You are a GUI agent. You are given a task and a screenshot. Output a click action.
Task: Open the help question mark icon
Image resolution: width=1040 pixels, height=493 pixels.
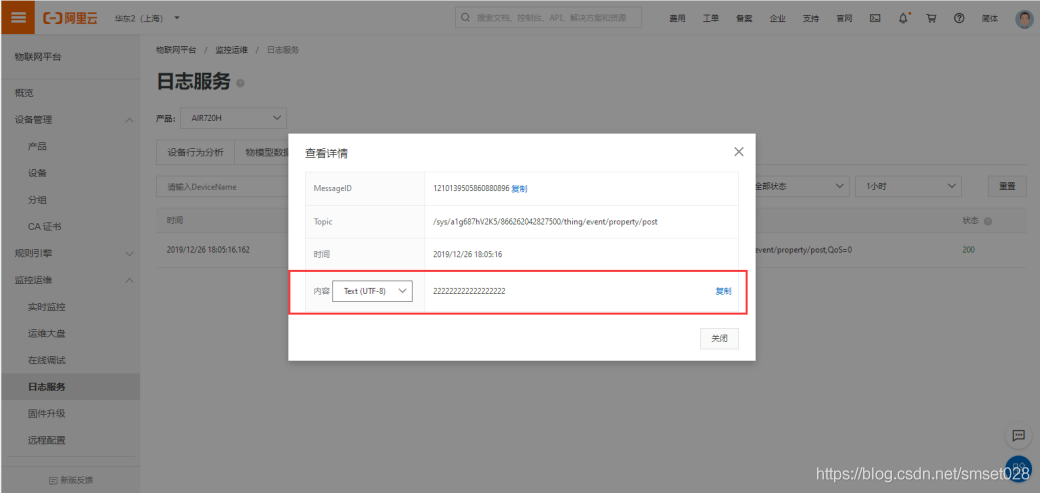[x=959, y=19]
